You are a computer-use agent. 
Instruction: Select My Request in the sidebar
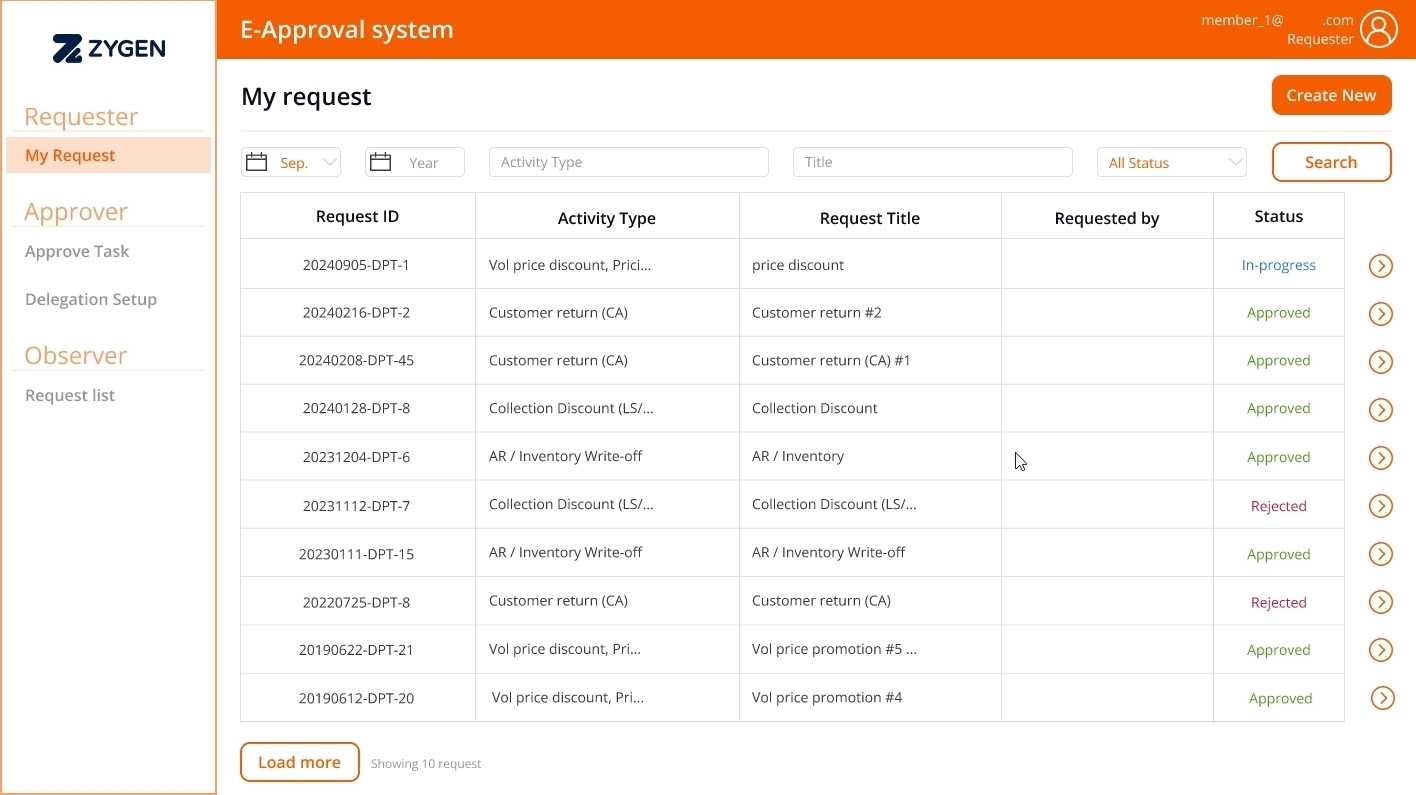[70, 155]
